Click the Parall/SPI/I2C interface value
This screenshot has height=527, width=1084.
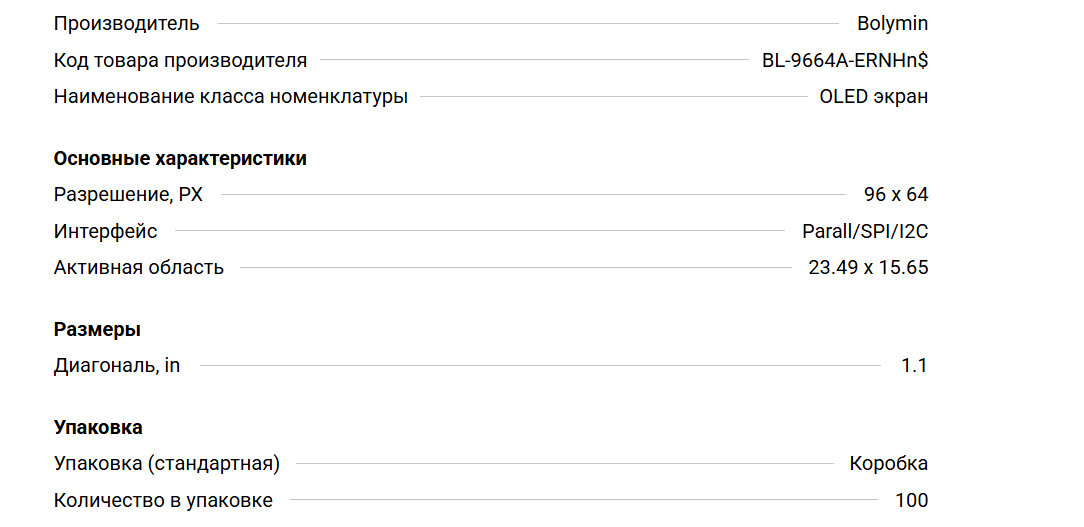tap(865, 232)
